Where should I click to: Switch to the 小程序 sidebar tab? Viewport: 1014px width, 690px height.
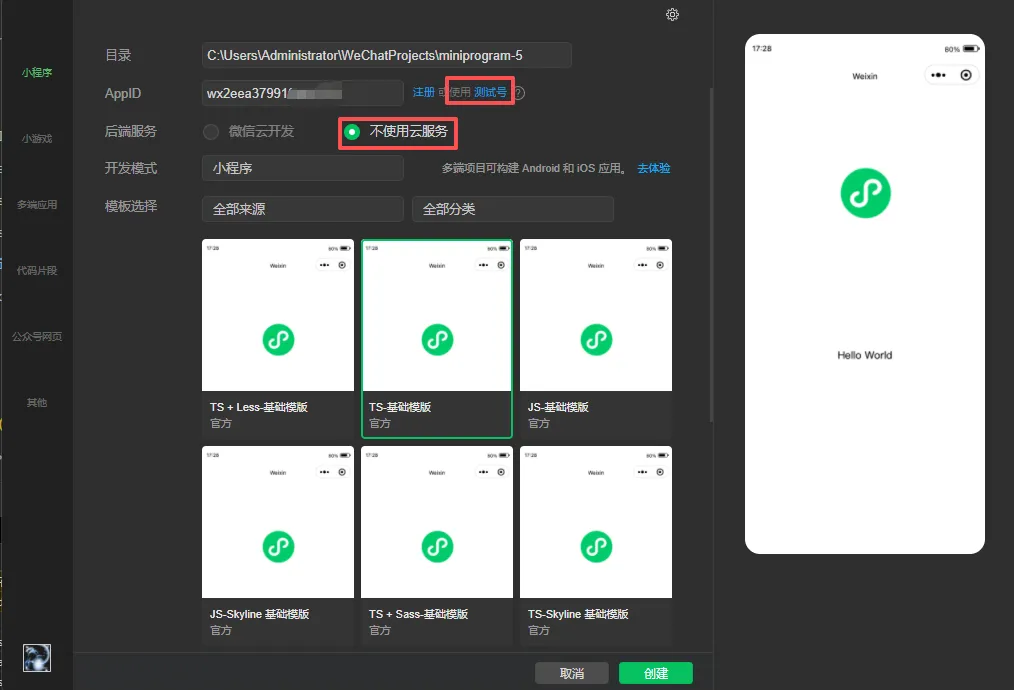tap(37, 72)
